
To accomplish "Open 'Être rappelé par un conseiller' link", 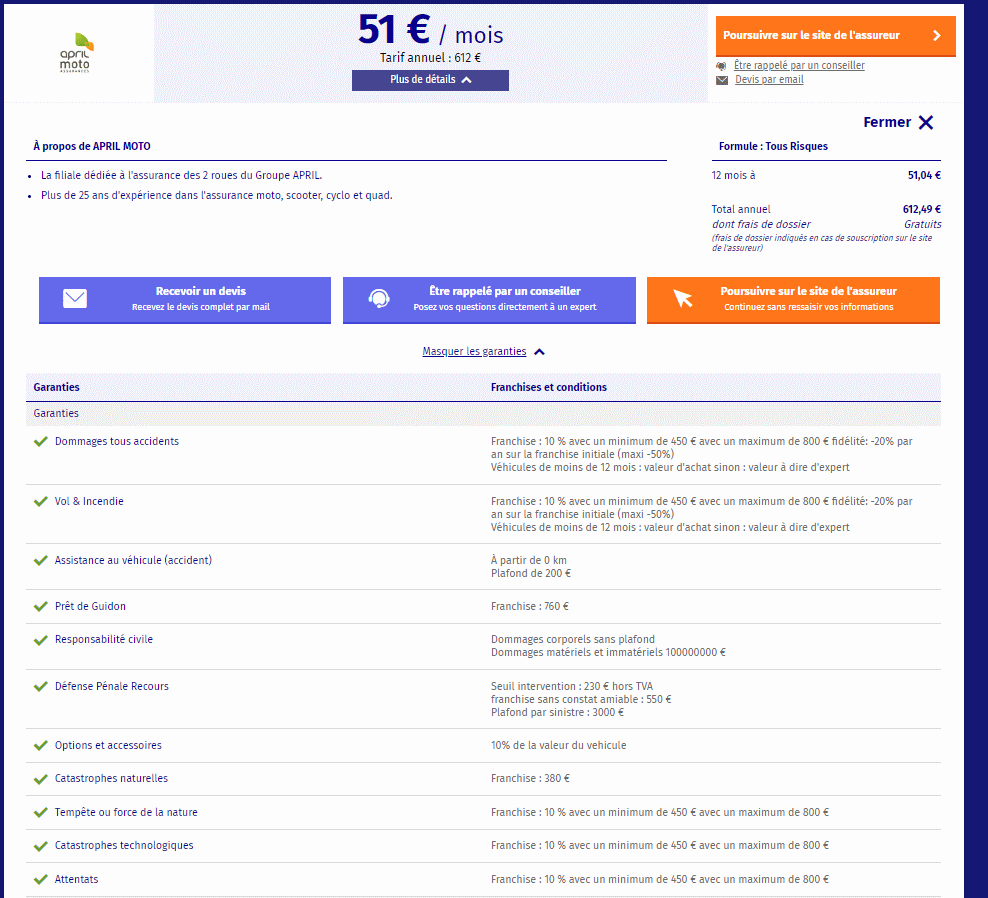I will [x=799, y=65].
